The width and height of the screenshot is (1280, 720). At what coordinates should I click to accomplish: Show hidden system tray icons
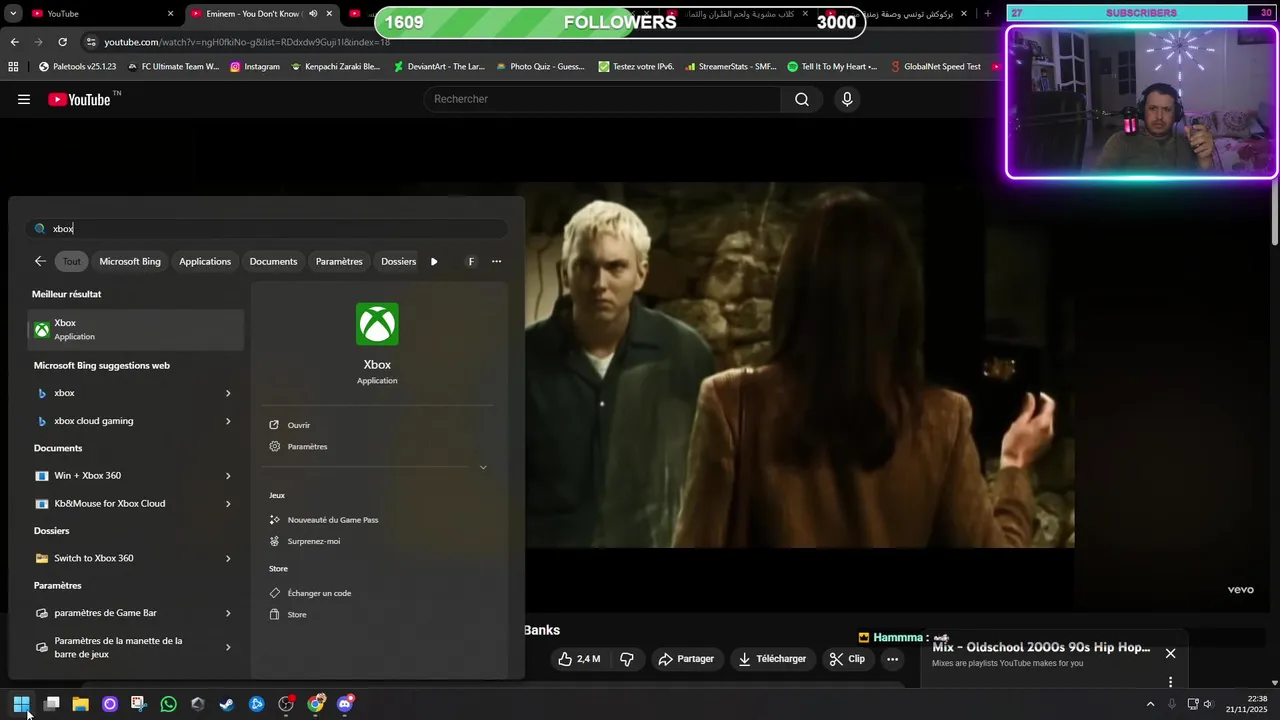pyautogui.click(x=1150, y=704)
